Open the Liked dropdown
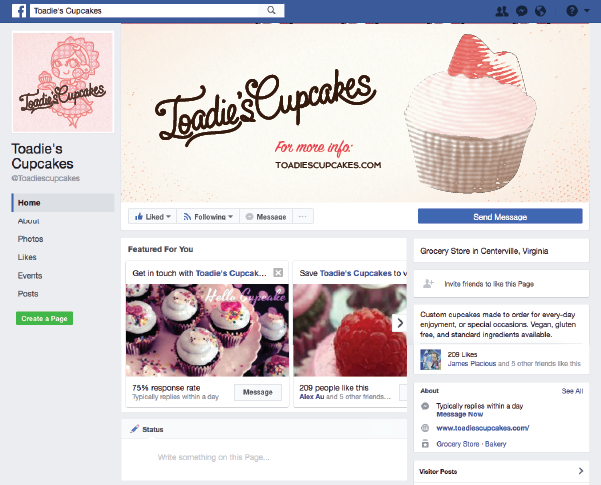The height and width of the screenshot is (485, 601). pos(152,217)
